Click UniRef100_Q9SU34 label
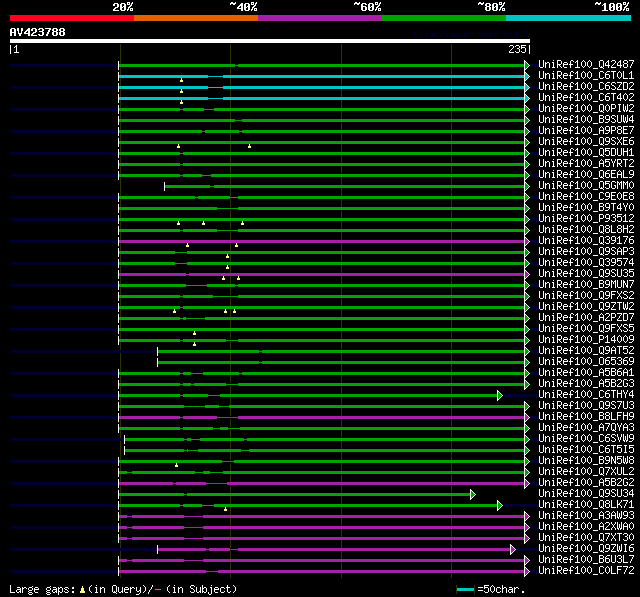 (x=586, y=494)
